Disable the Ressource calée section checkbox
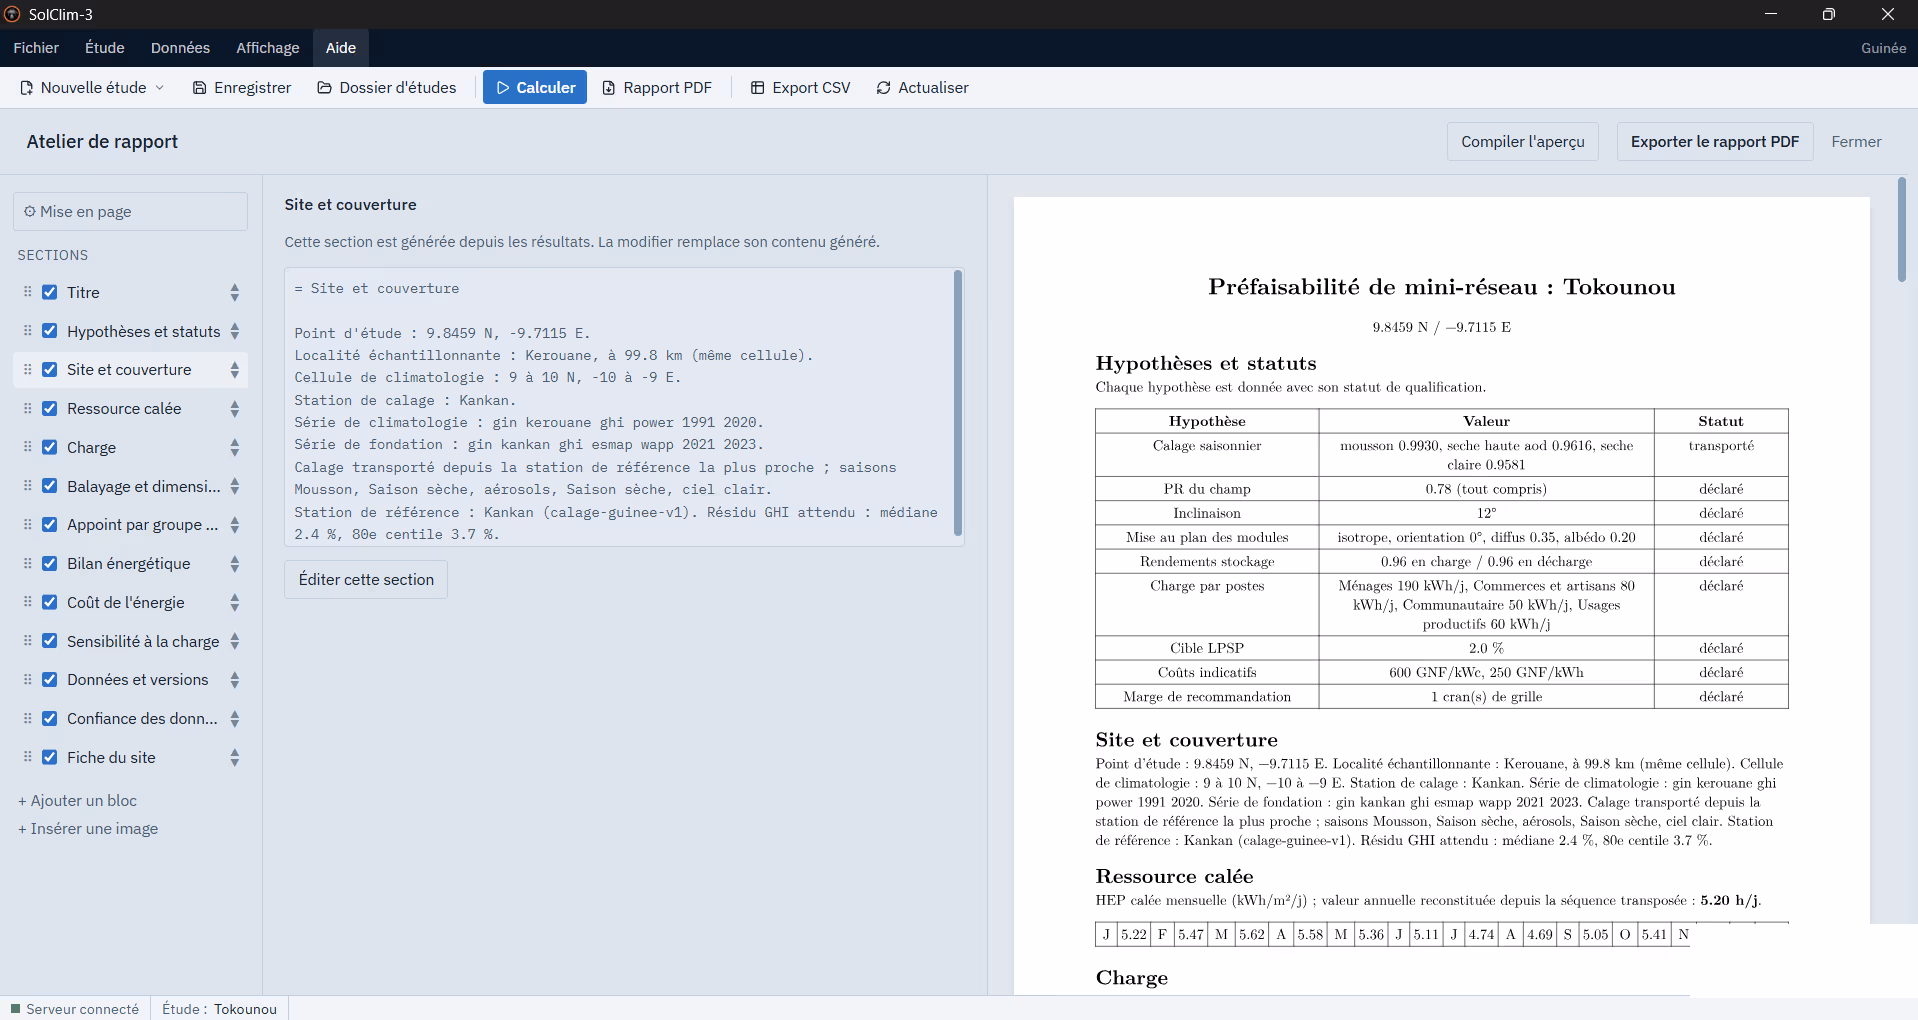Viewport: 1918px width, 1020px height. 49,409
